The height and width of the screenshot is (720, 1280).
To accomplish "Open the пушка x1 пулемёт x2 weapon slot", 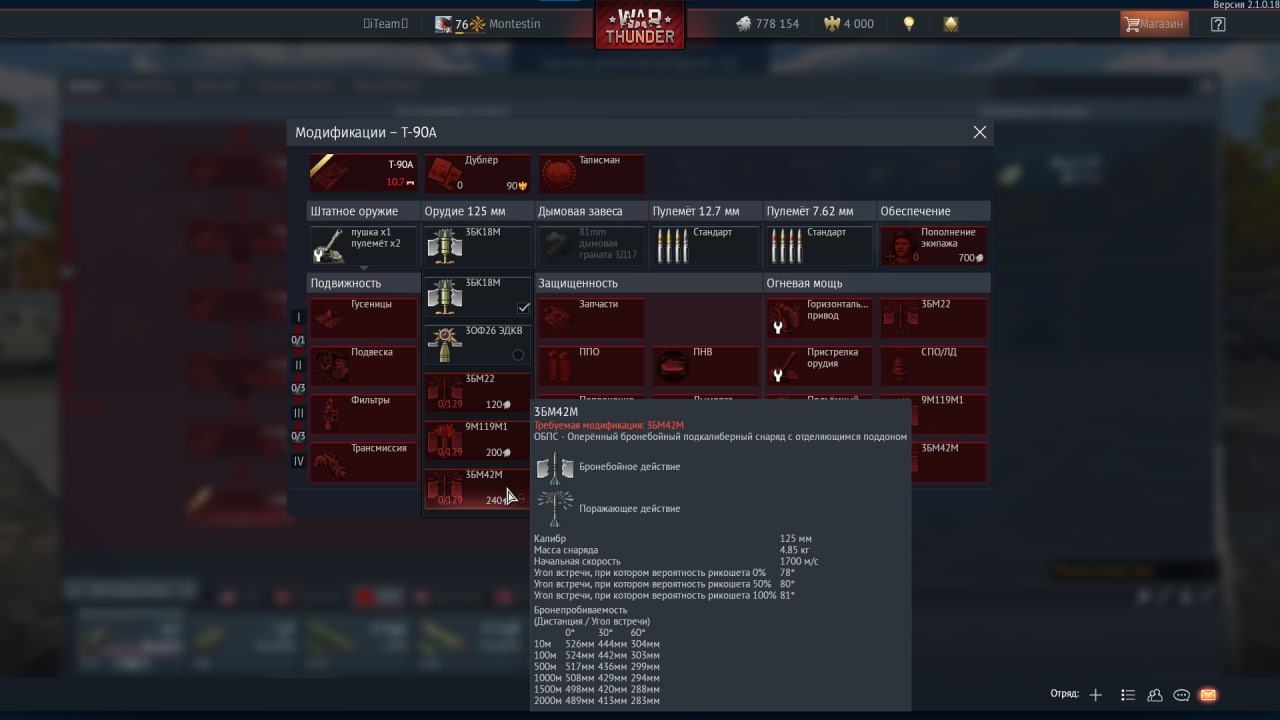I will tap(362, 245).
